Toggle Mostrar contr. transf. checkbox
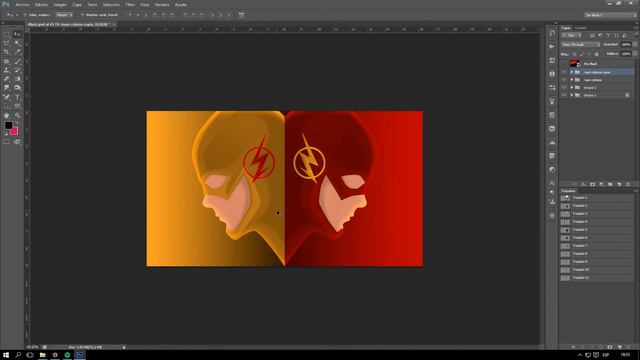The image size is (640, 360). tap(82, 15)
